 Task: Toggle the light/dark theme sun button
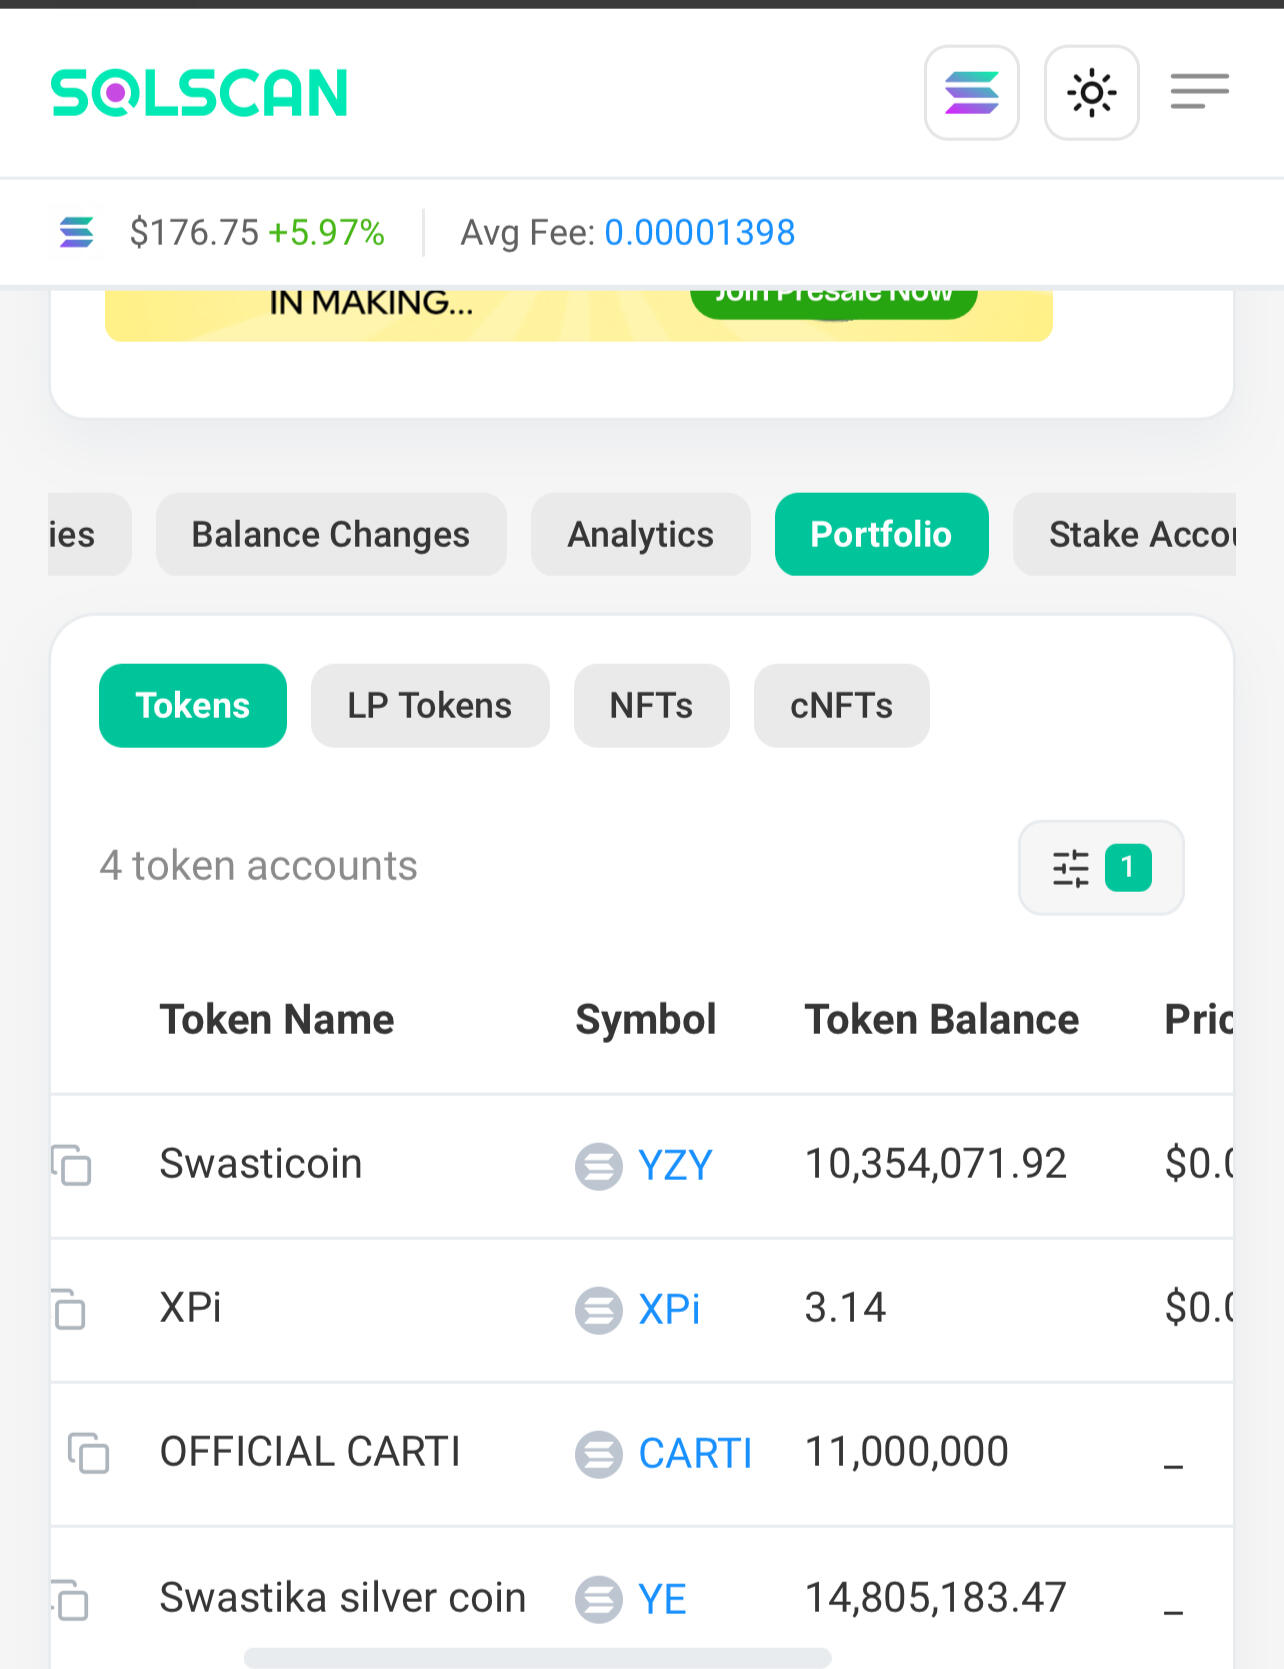pos(1091,93)
